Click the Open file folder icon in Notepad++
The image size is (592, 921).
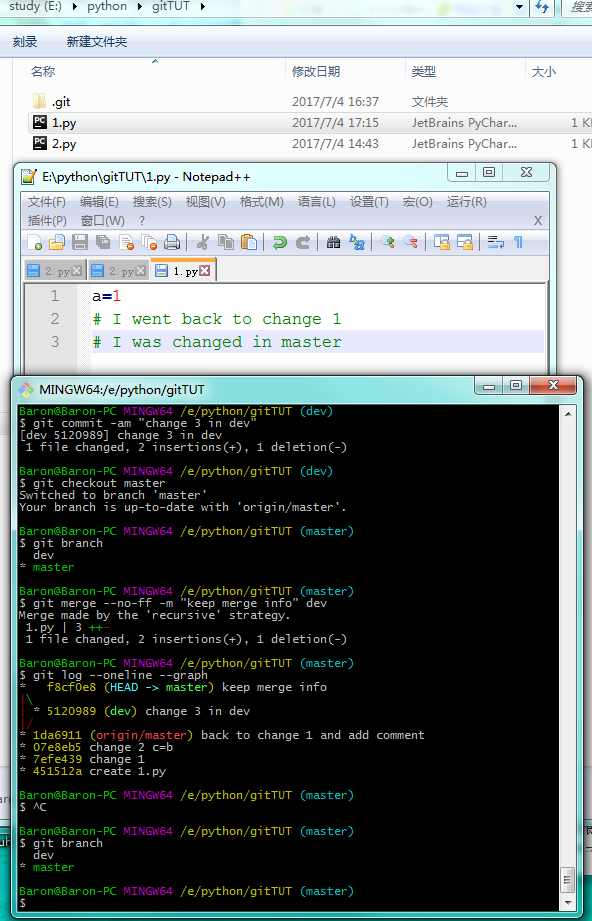[56, 242]
